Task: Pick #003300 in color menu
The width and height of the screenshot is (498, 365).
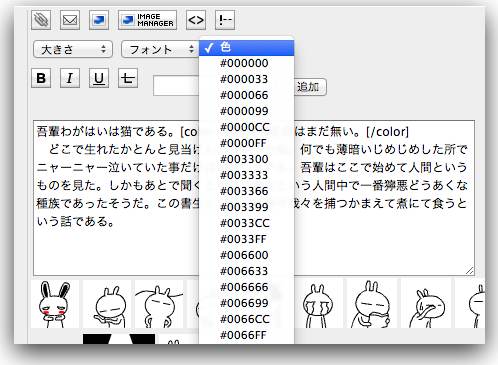Action: [247, 159]
